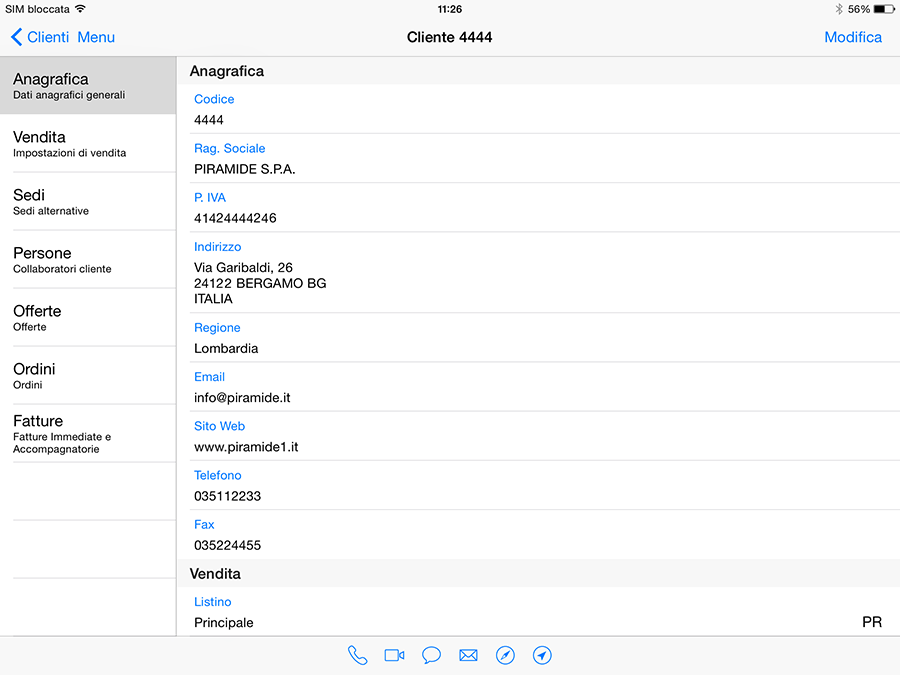Tap website www.piramide1.it

click(246, 447)
